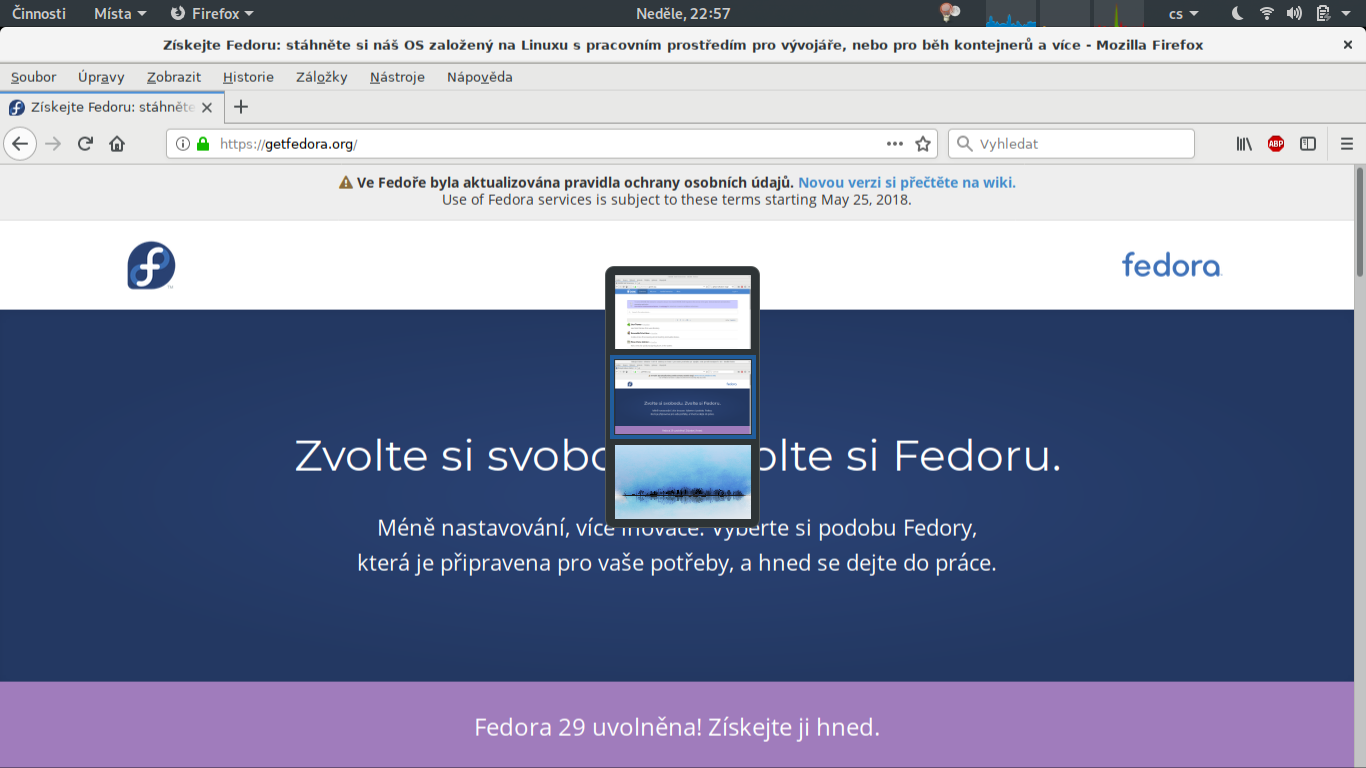Click the lightbulb tray icon in top bar
The image size is (1366, 768).
pyautogui.click(x=949, y=13)
